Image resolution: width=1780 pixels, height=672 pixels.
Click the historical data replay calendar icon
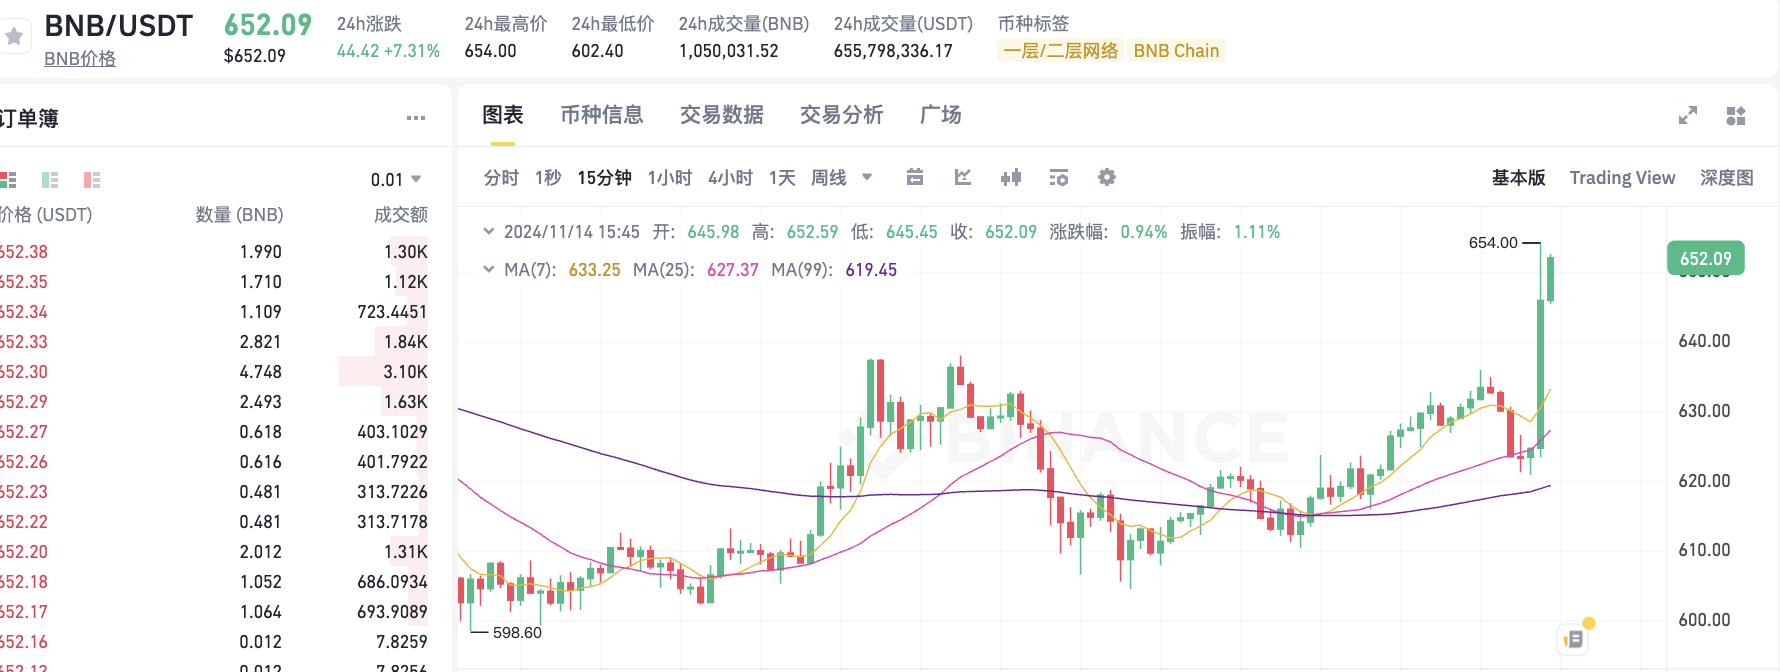[914, 177]
